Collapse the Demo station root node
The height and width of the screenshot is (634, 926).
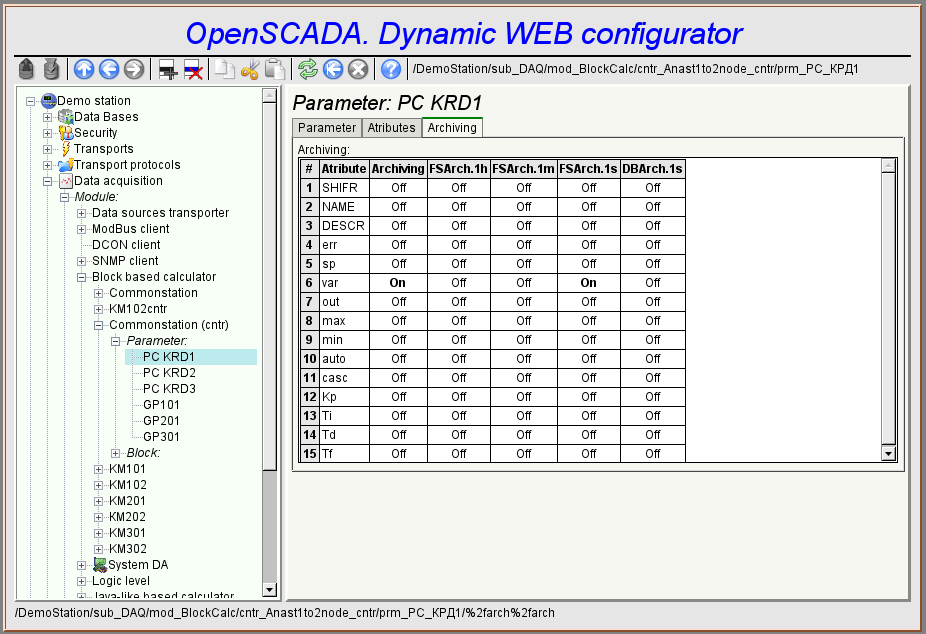tap(31, 102)
